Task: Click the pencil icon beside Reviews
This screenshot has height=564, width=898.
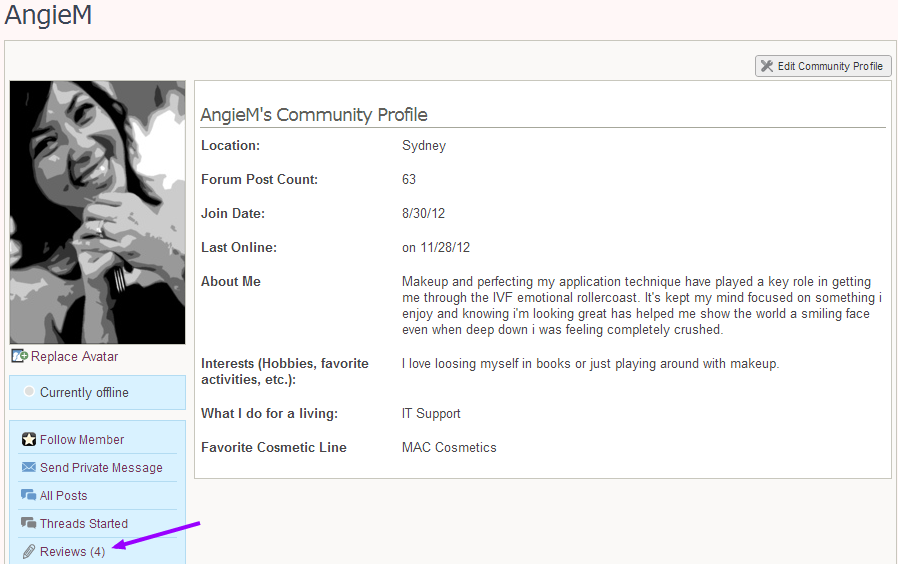Action: point(29,551)
